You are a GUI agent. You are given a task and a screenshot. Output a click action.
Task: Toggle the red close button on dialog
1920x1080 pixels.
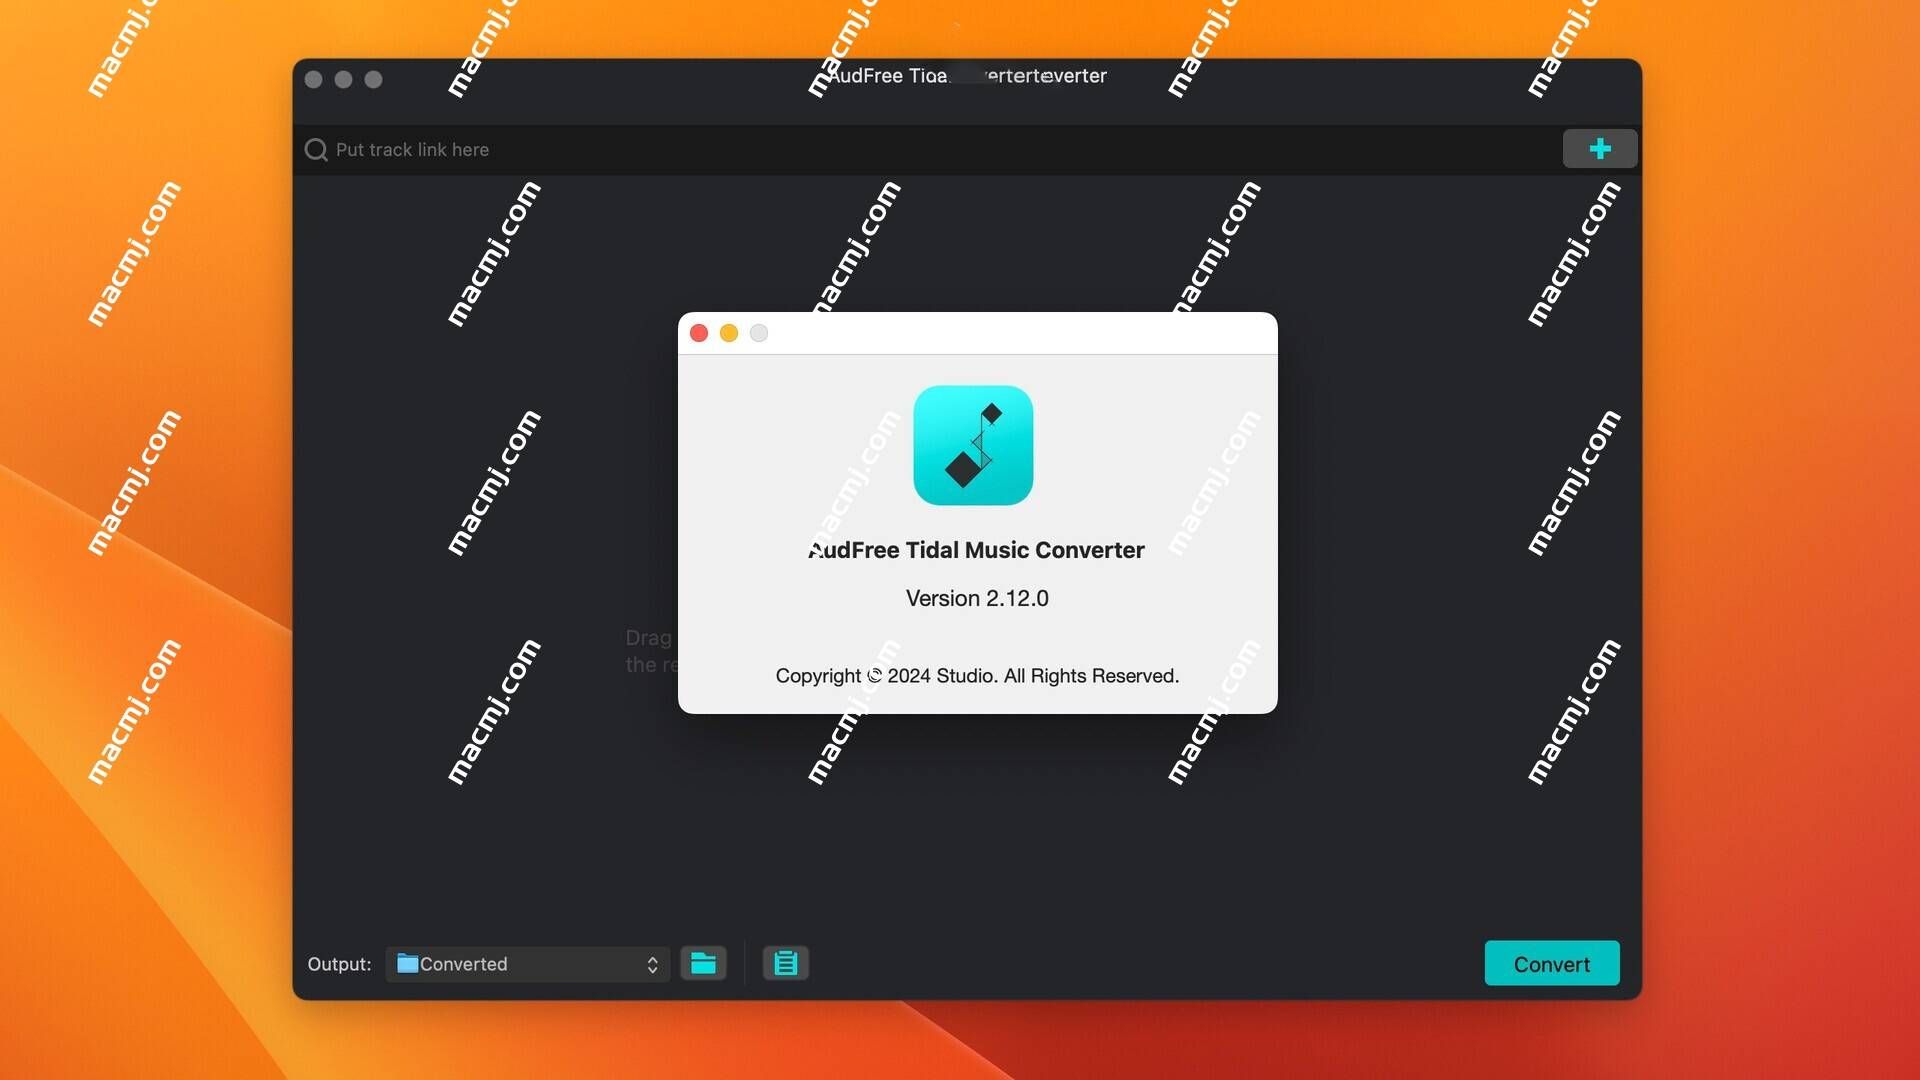[699, 331]
